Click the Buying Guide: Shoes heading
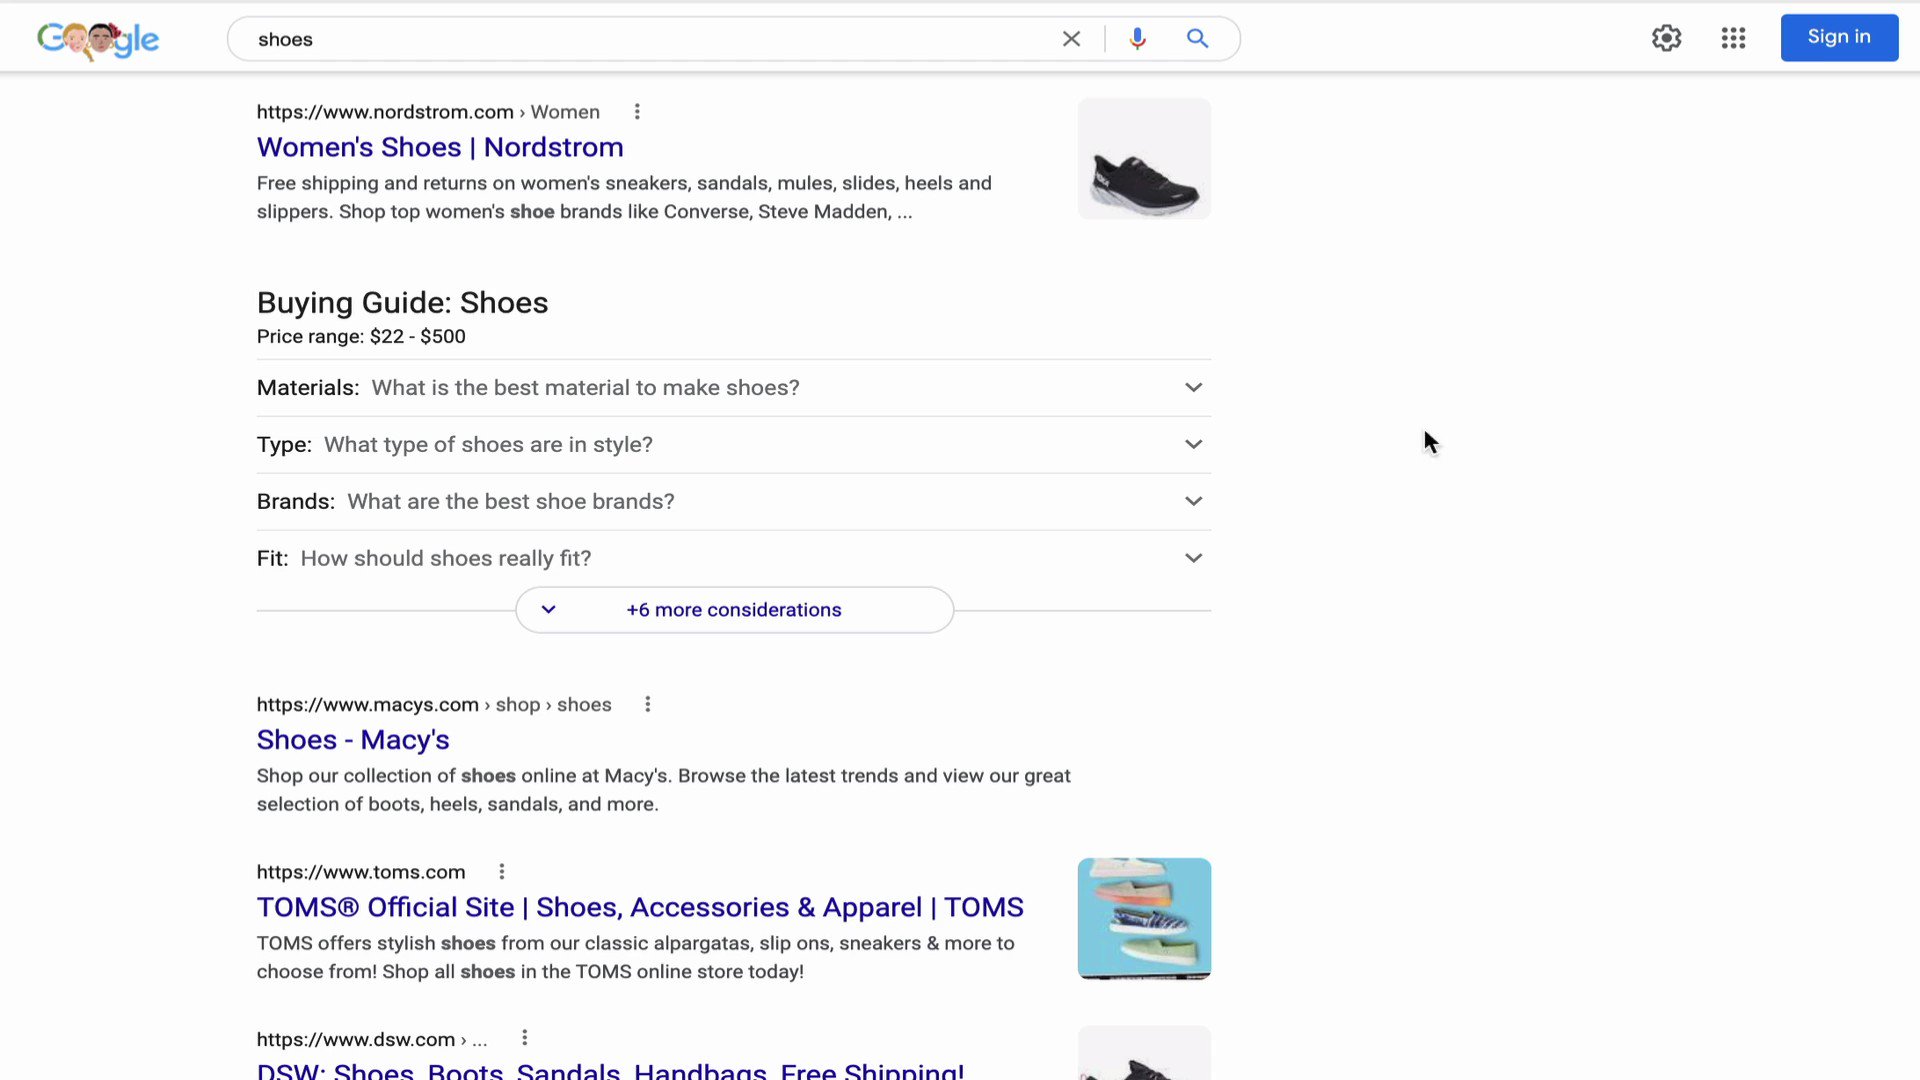The image size is (1920, 1080). click(x=402, y=303)
